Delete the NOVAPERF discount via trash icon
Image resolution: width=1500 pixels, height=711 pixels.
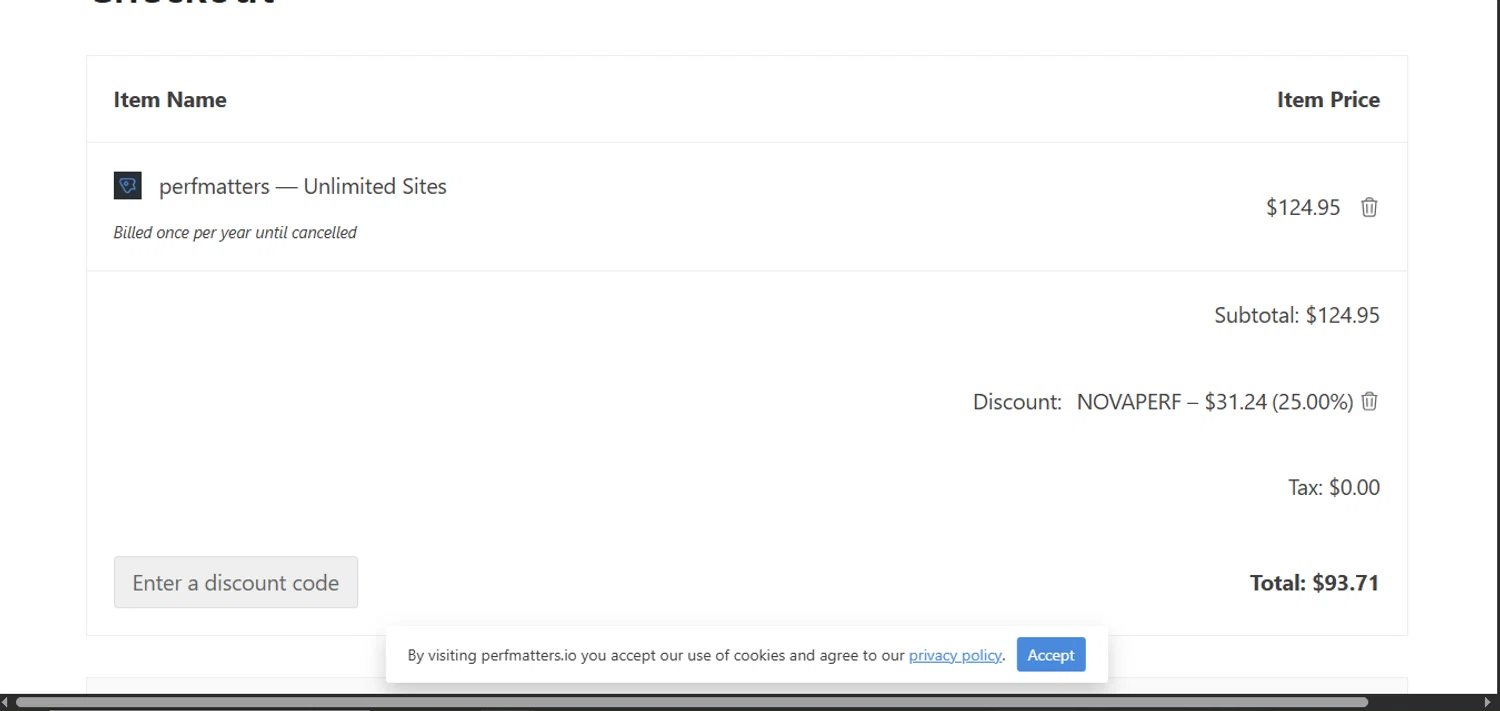pyautogui.click(x=1370, y=401)
